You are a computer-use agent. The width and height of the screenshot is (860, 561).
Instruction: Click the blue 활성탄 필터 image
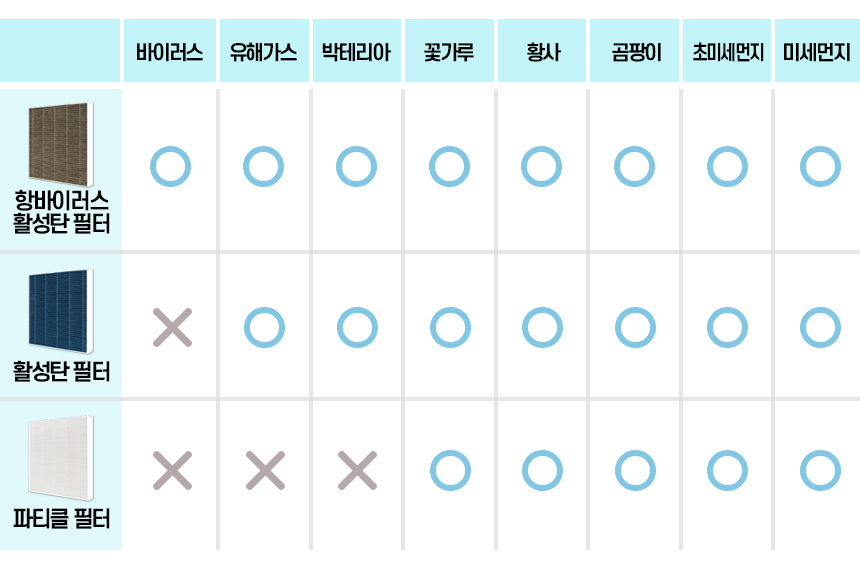pos(62,310)
